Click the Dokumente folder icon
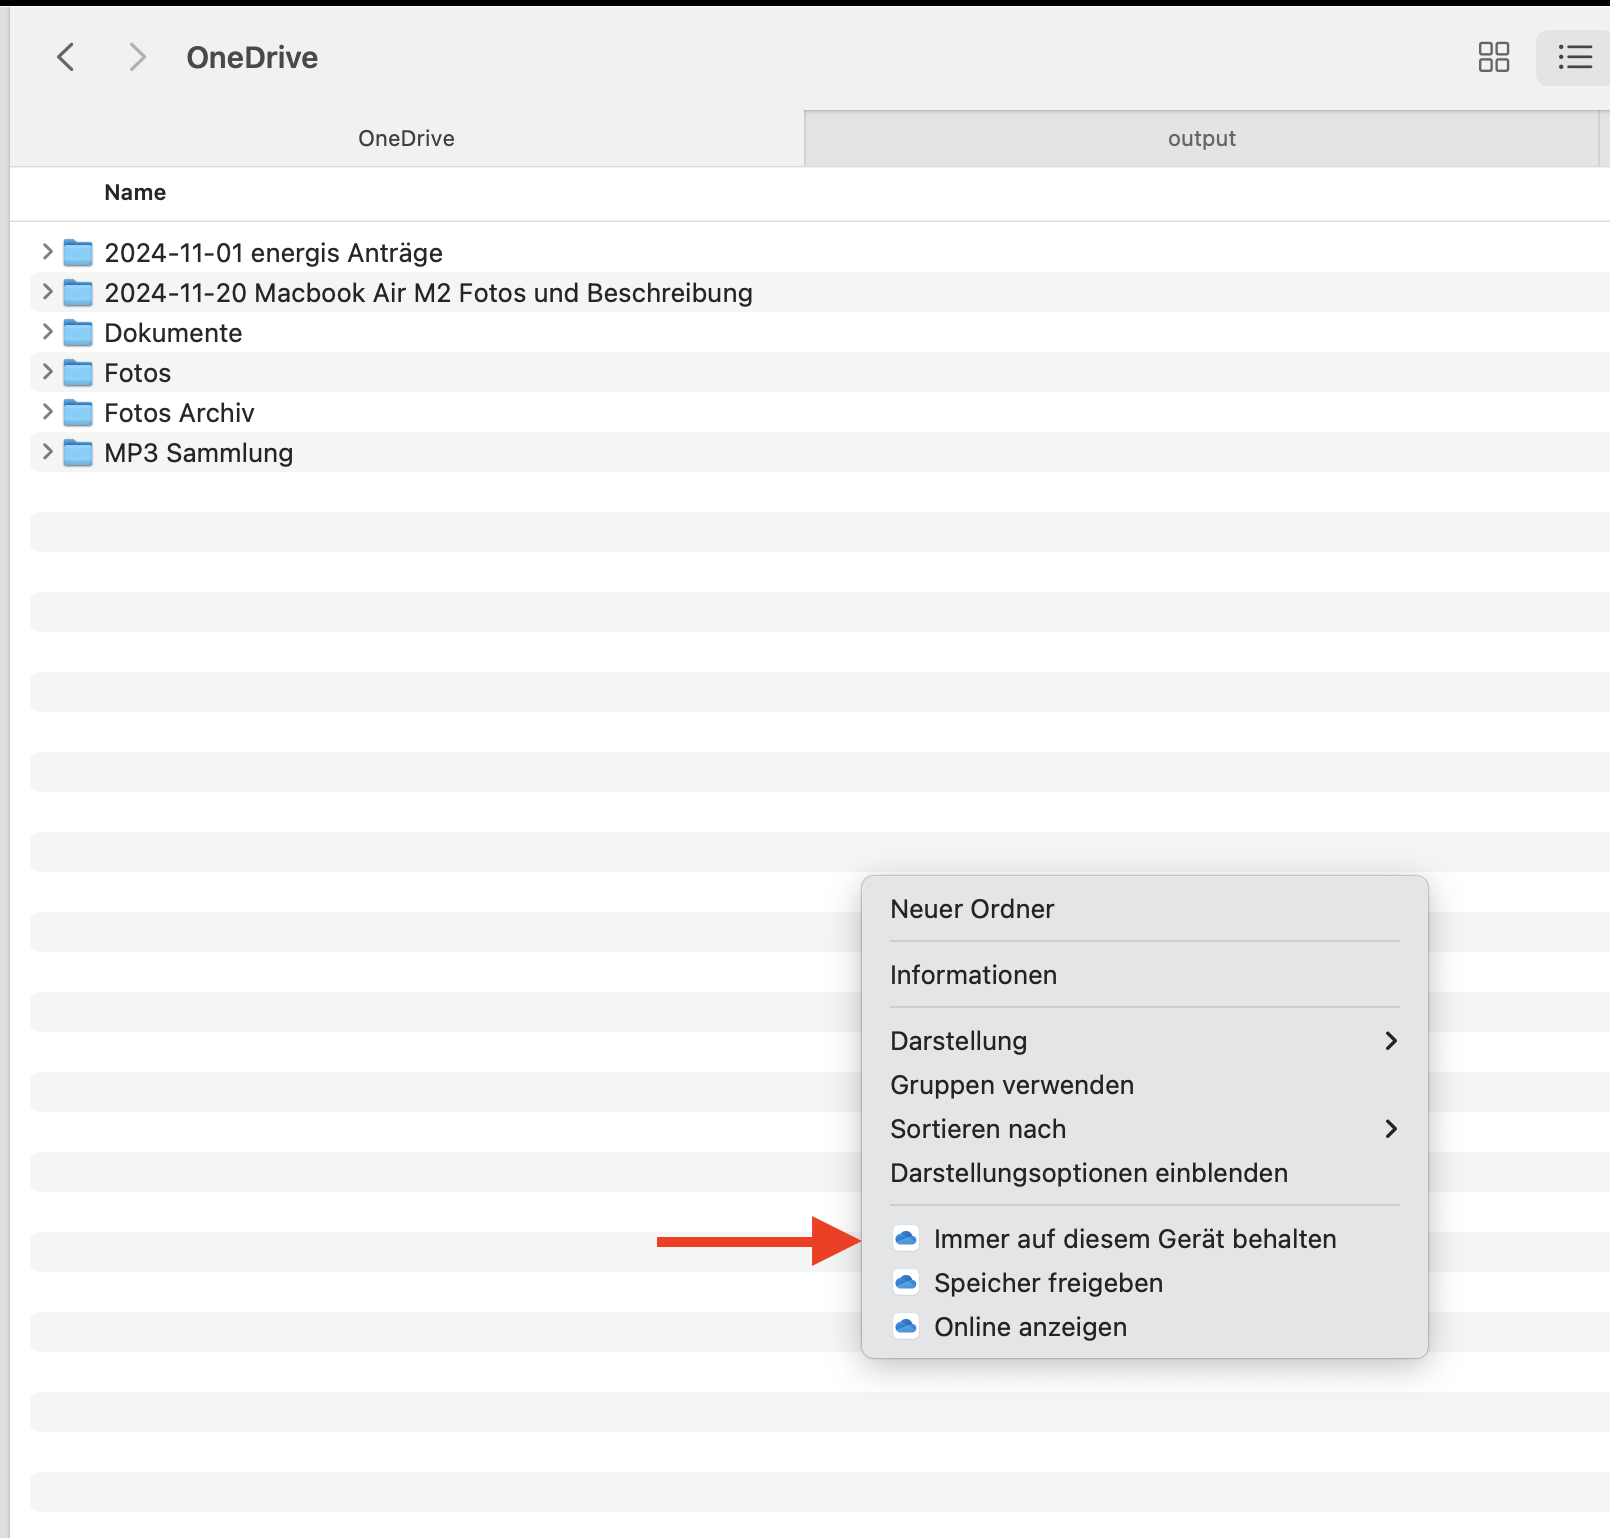Viewport: 1610px width, 1538px height. point(78,332)
